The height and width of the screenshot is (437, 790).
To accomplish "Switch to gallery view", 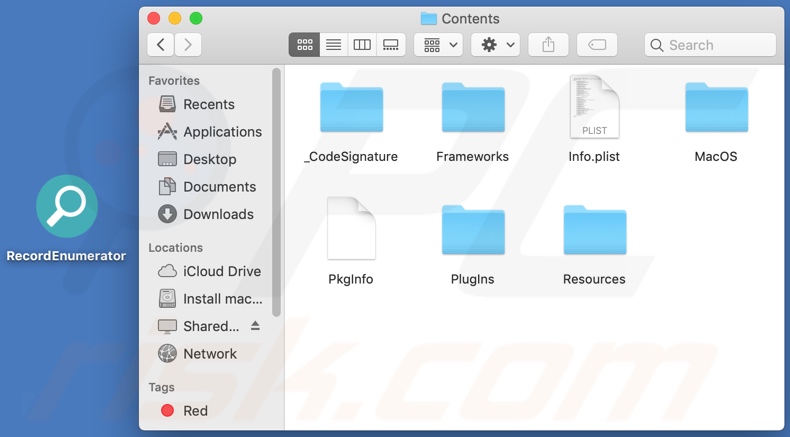I will point(390,45).
